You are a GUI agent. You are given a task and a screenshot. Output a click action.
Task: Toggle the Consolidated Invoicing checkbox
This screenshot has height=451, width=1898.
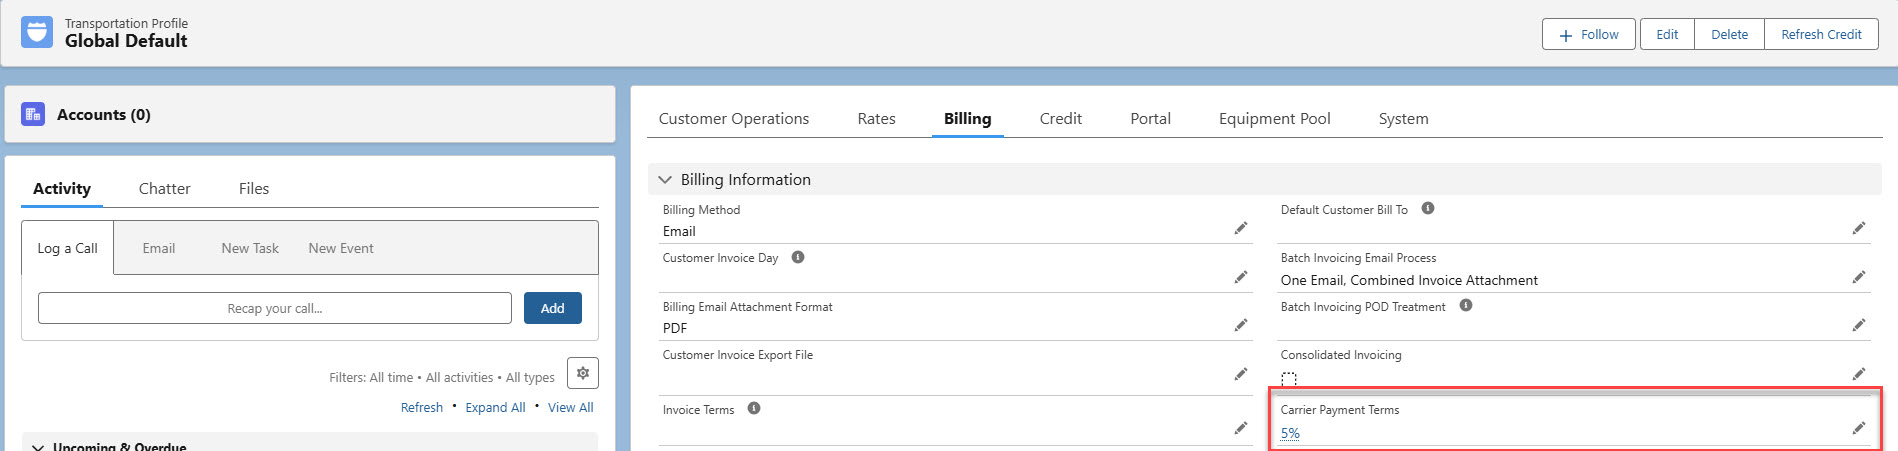[x=1289, y=379]
